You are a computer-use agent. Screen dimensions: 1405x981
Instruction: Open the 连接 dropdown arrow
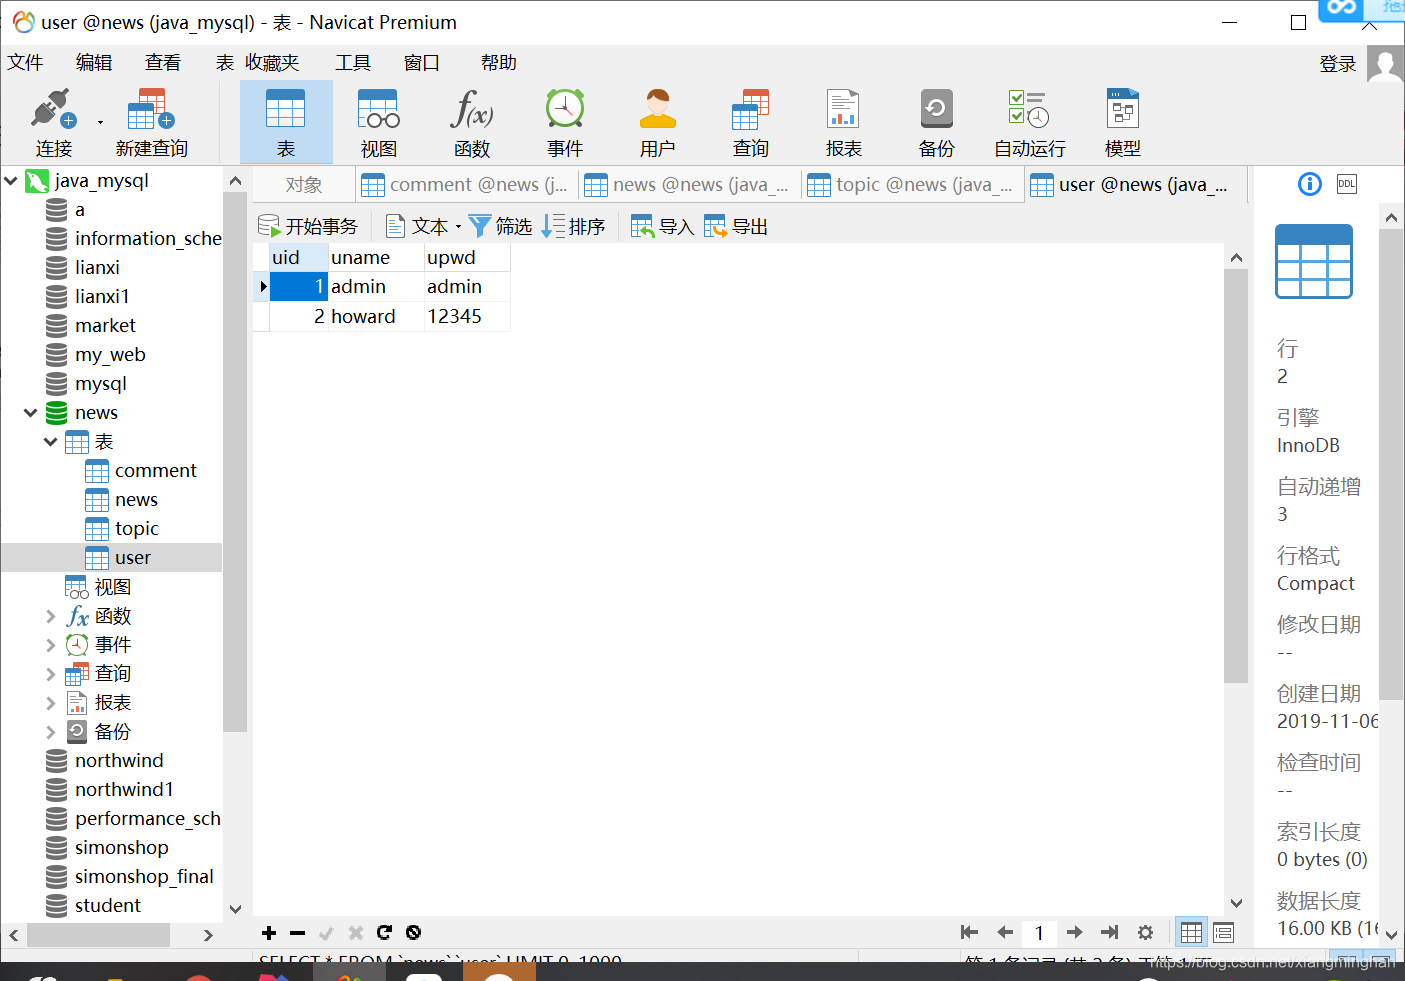100,122
